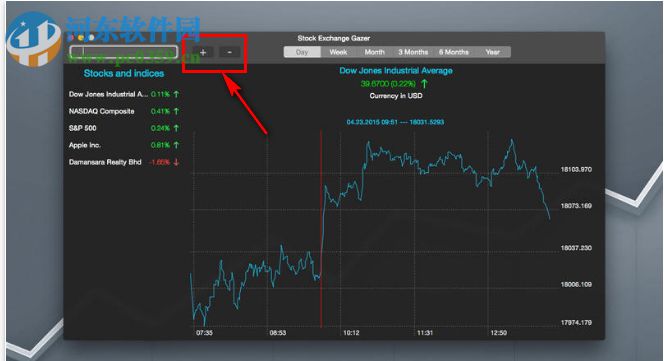
Task: Click the 18103.970 axis value
Action: [x=576, y=169]
